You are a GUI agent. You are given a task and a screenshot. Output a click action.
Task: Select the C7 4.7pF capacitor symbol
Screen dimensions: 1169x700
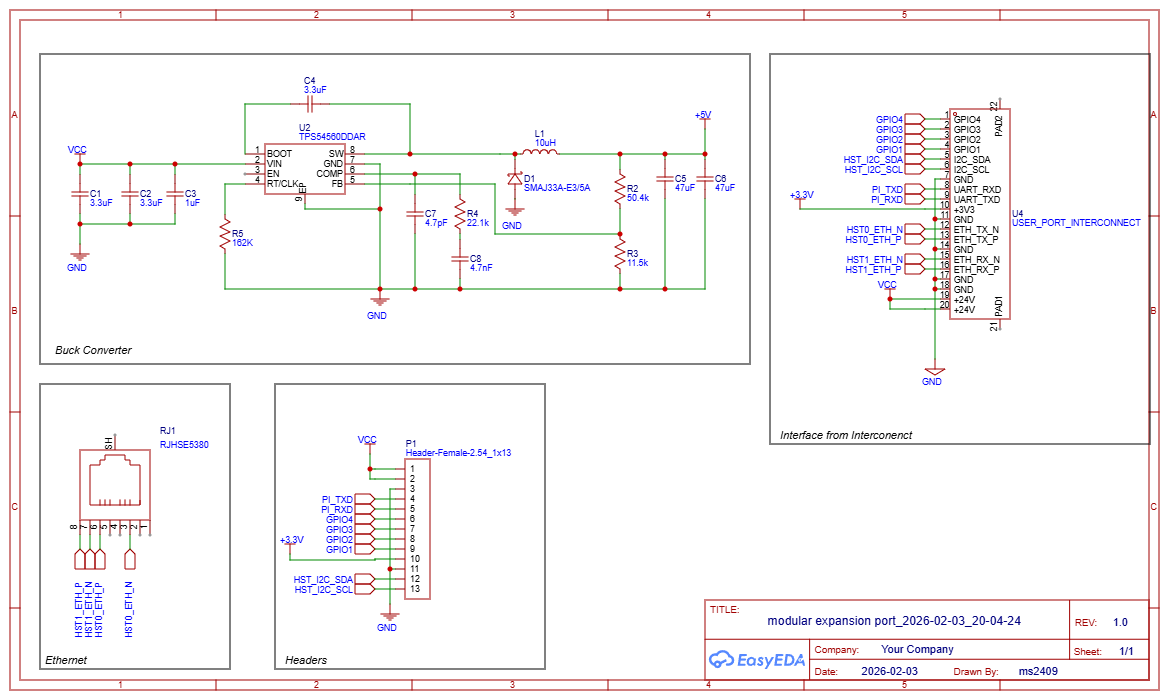[x=415, y=214]
